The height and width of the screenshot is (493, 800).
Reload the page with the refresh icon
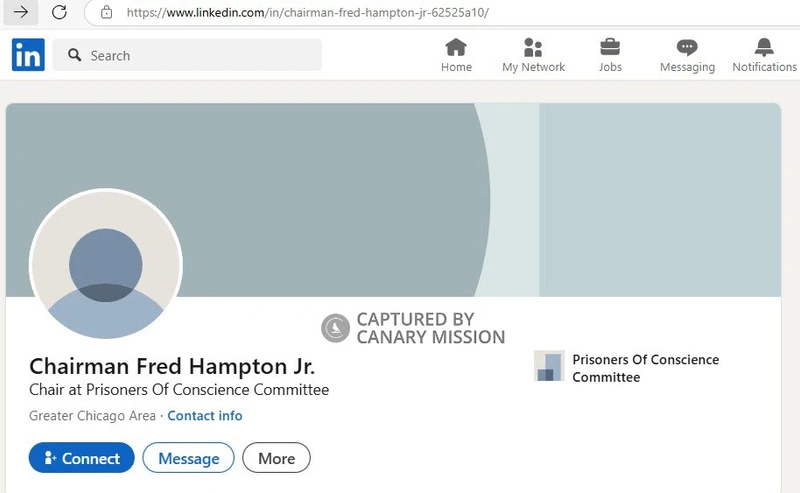click(59, 12)
